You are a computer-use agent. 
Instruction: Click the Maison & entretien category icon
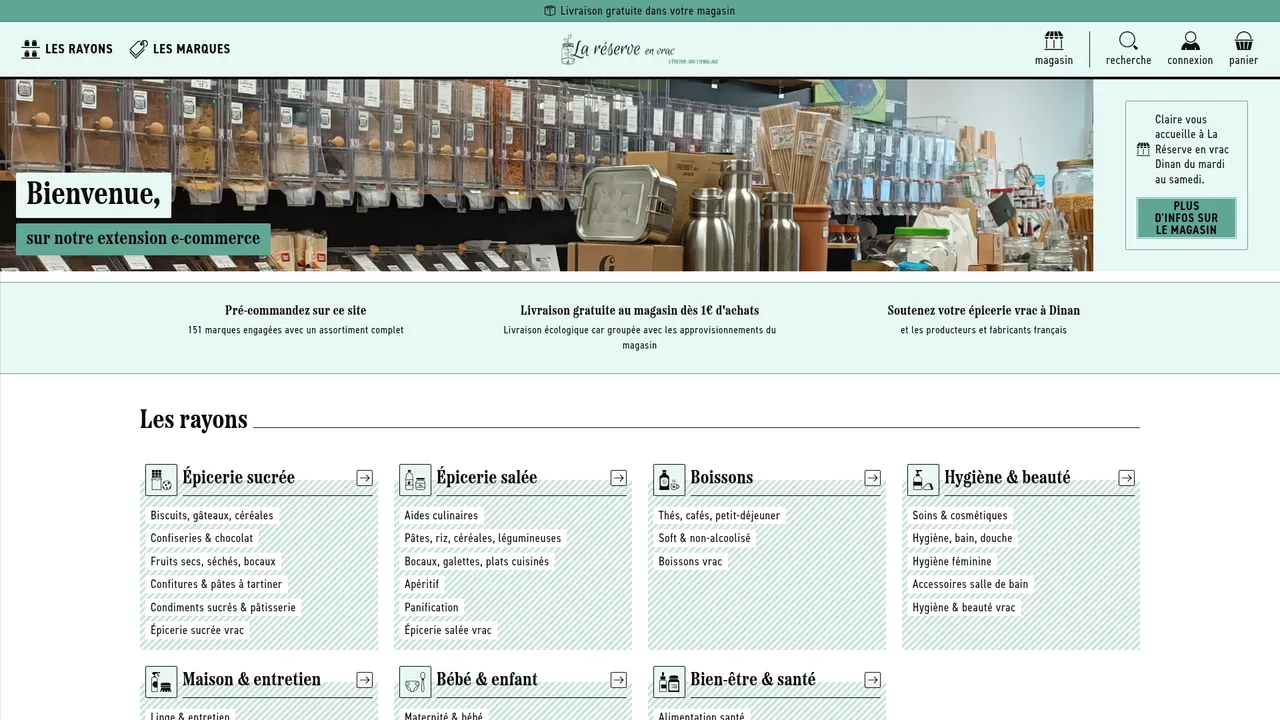[161, 682]
